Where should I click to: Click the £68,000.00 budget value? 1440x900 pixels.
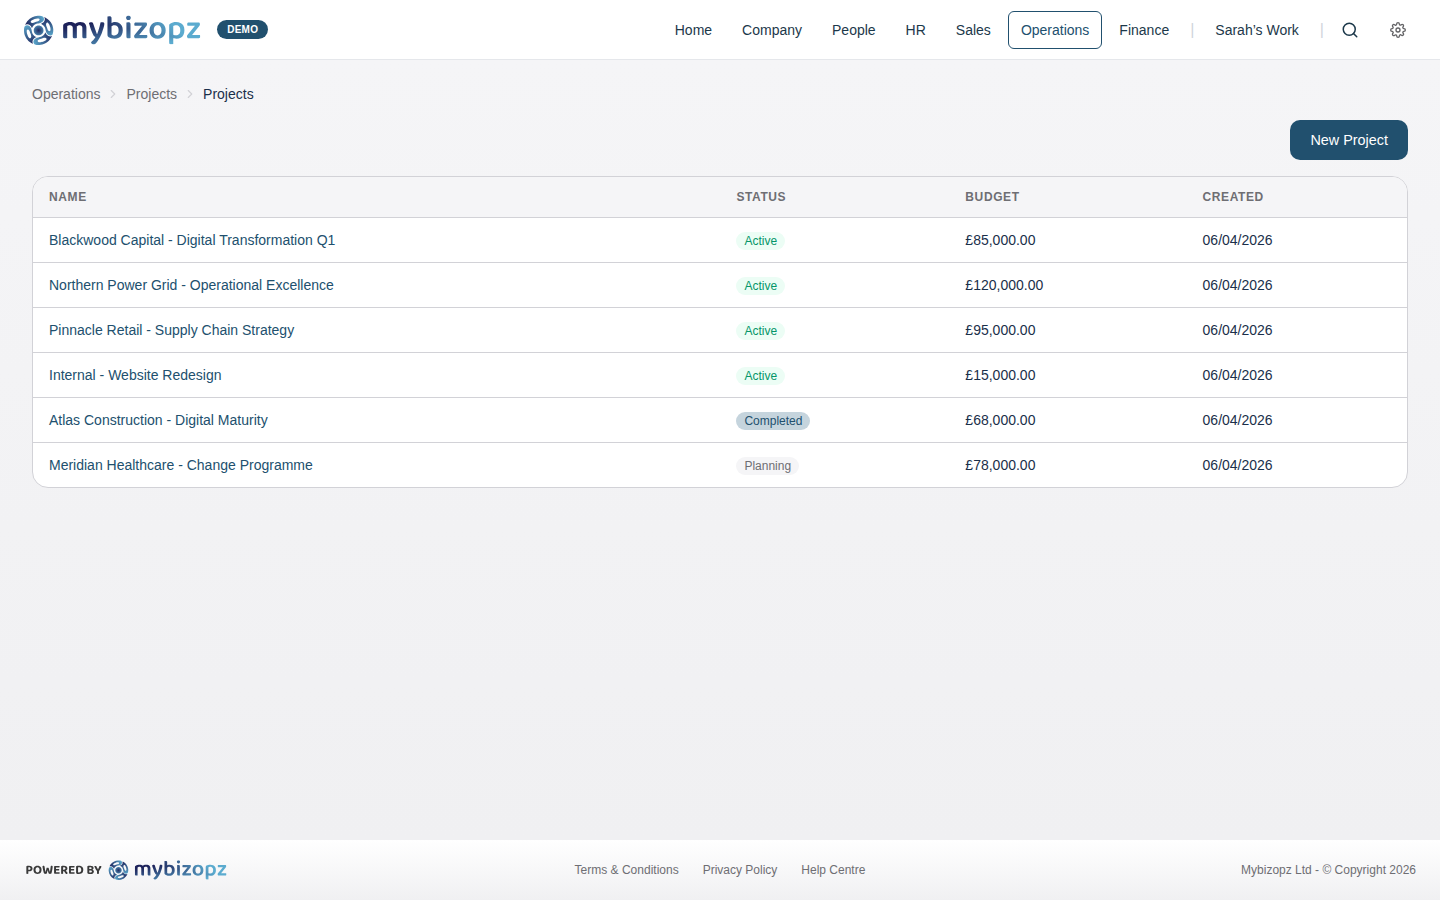click(x=1000, y=420)
